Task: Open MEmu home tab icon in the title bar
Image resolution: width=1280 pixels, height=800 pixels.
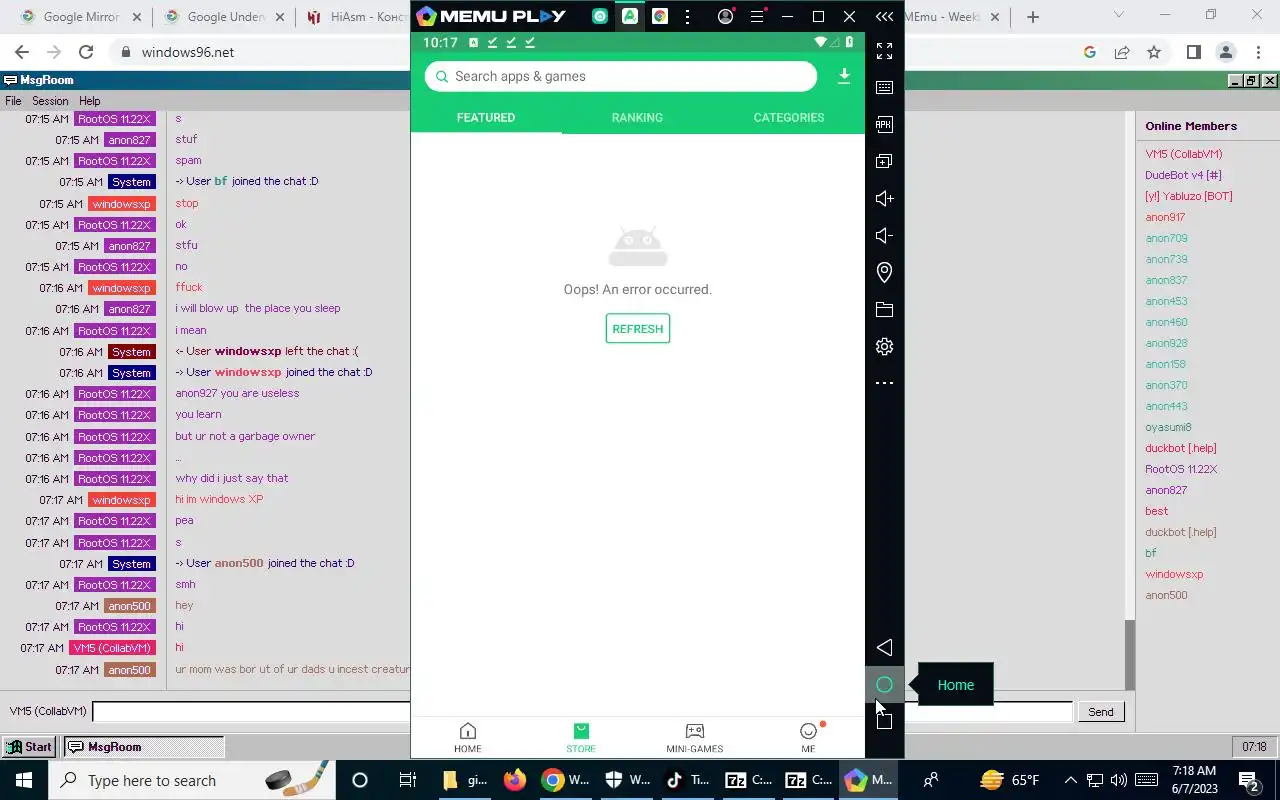Action: pos(599,16)
